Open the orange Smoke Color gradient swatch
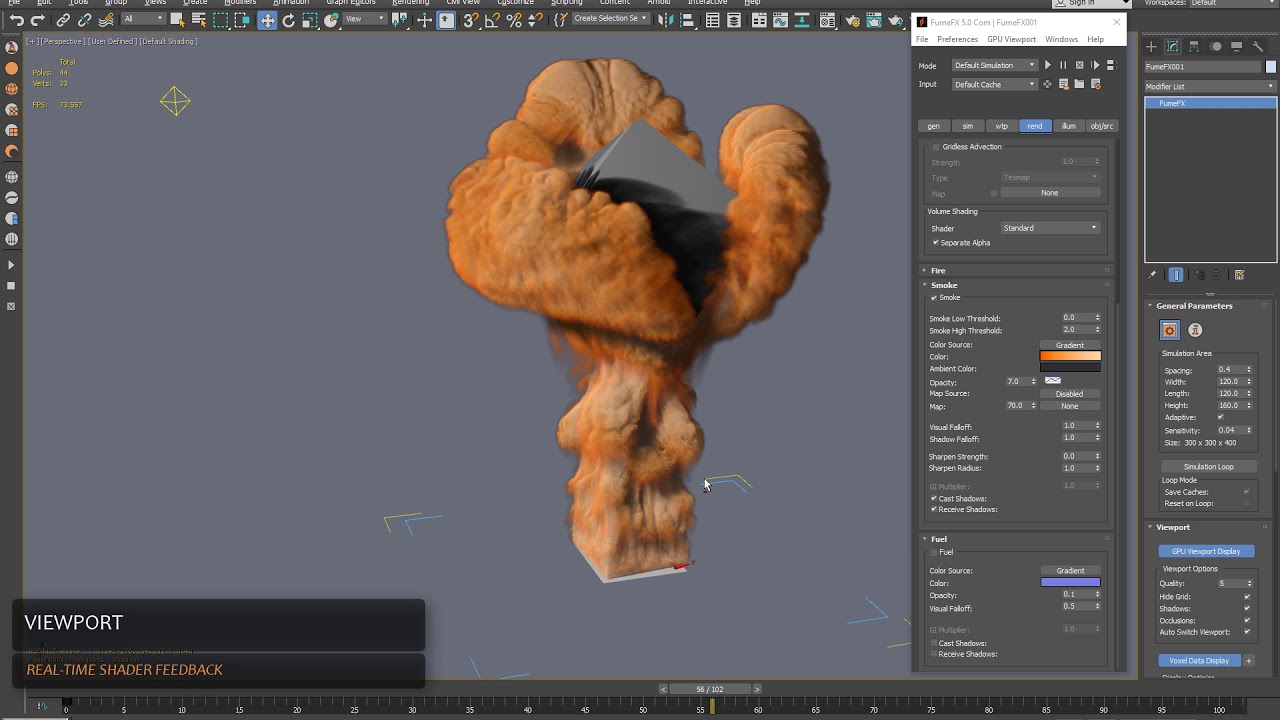The image size is (1280, 720). (x=1070, y=356)
